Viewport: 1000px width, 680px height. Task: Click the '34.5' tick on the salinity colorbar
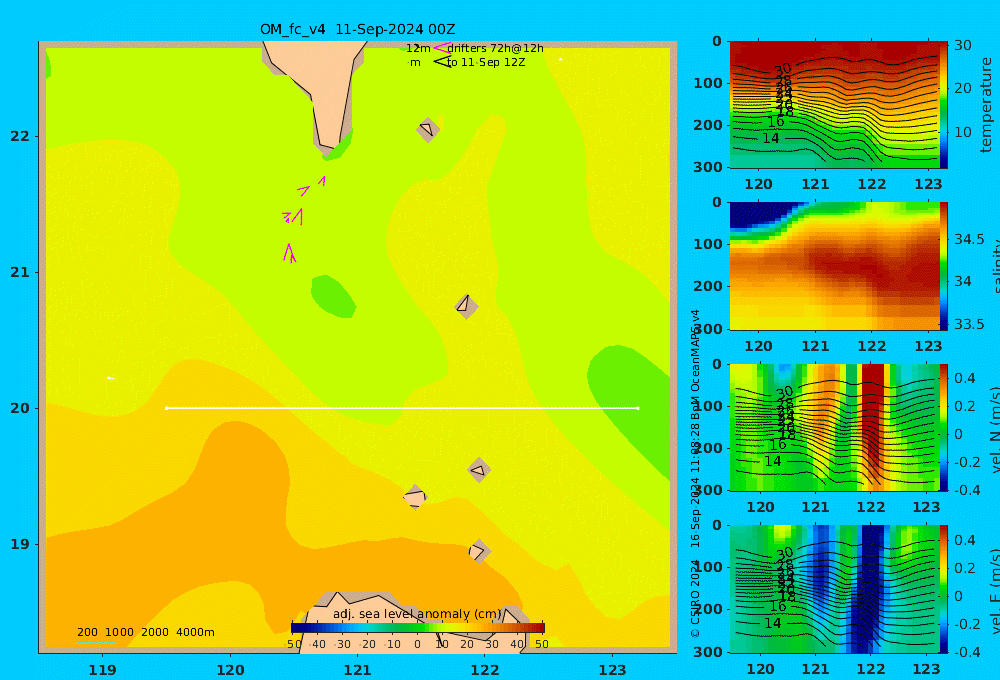click(x=969, y=239)
